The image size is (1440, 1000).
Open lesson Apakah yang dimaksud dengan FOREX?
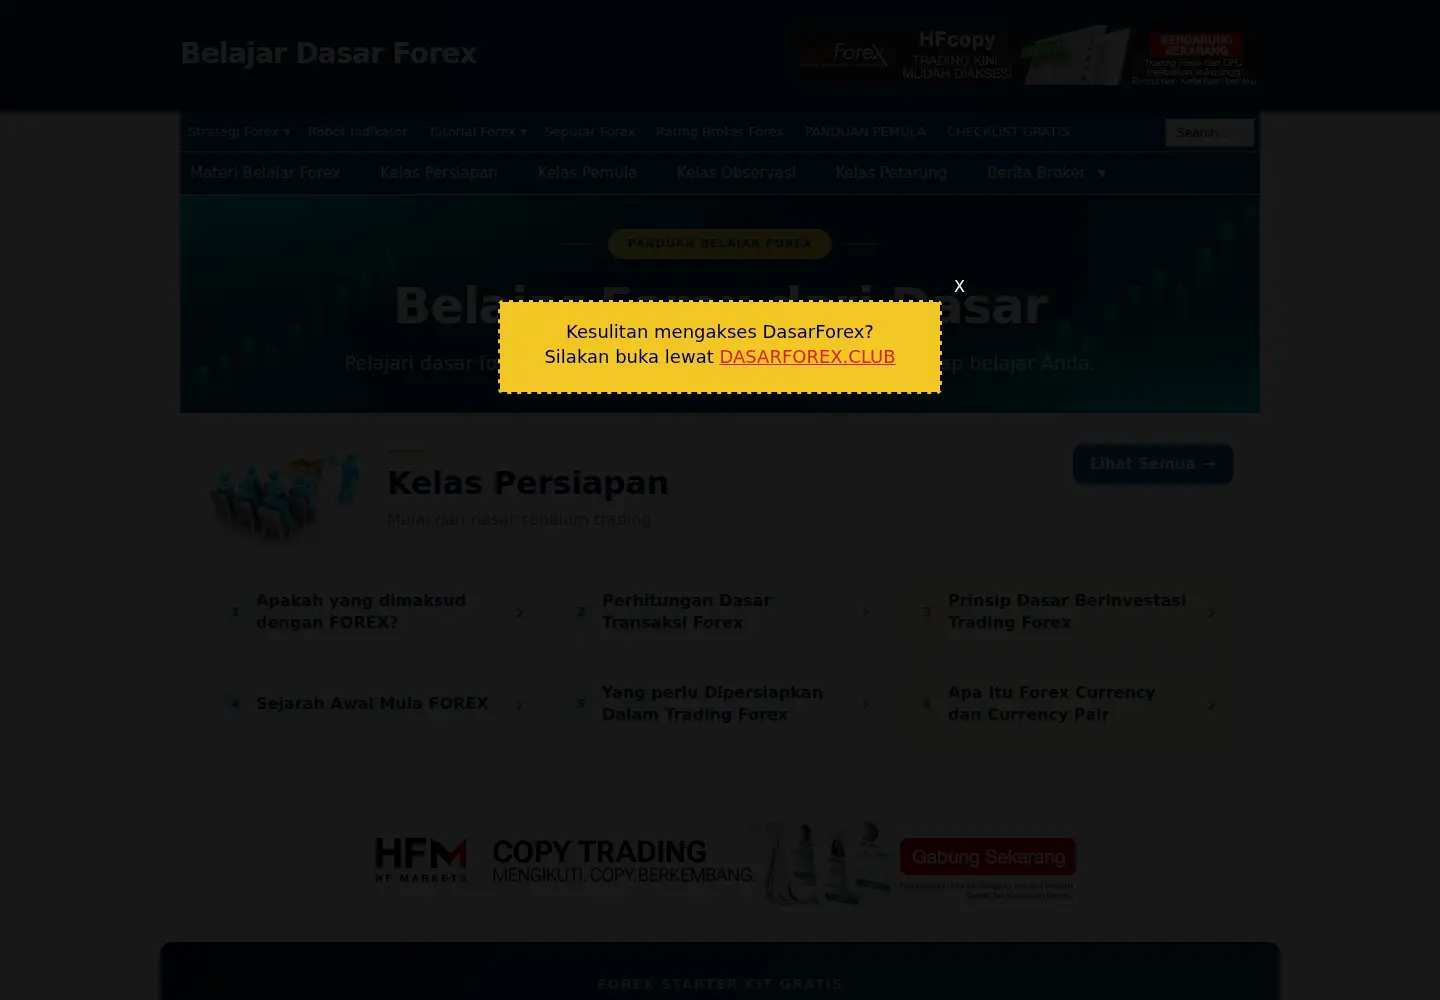(374, 612)
